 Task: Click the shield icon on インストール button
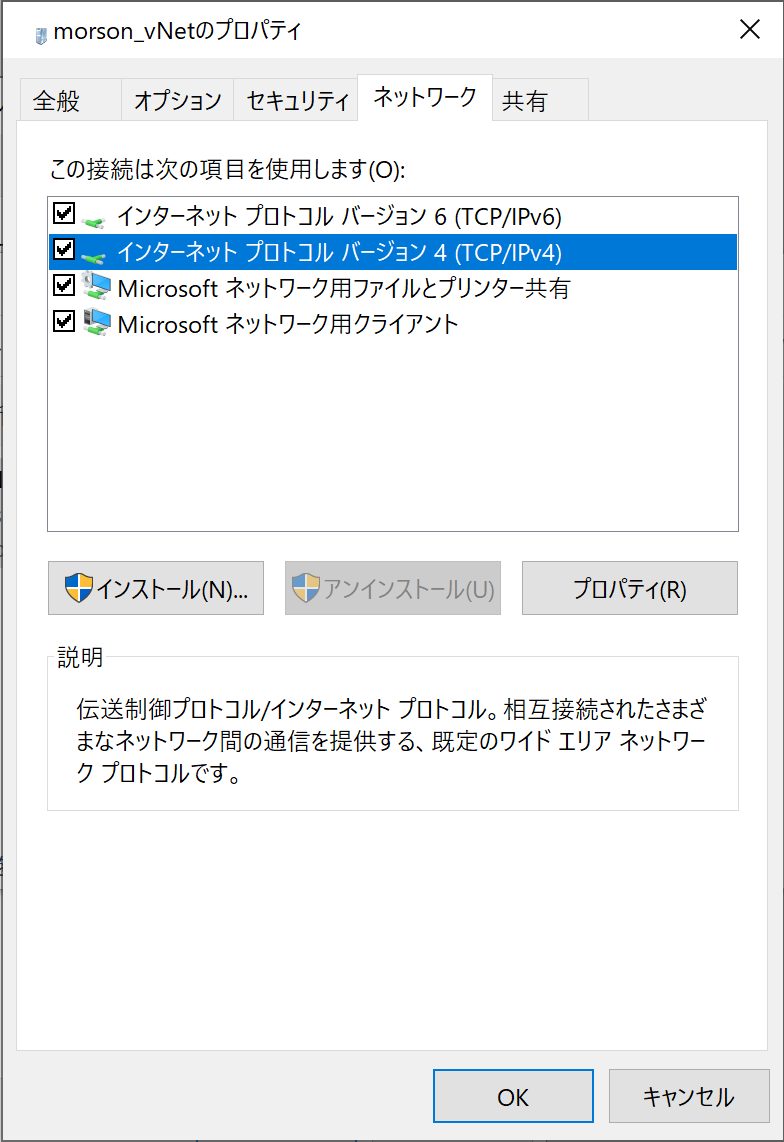[x=78, y=588]
